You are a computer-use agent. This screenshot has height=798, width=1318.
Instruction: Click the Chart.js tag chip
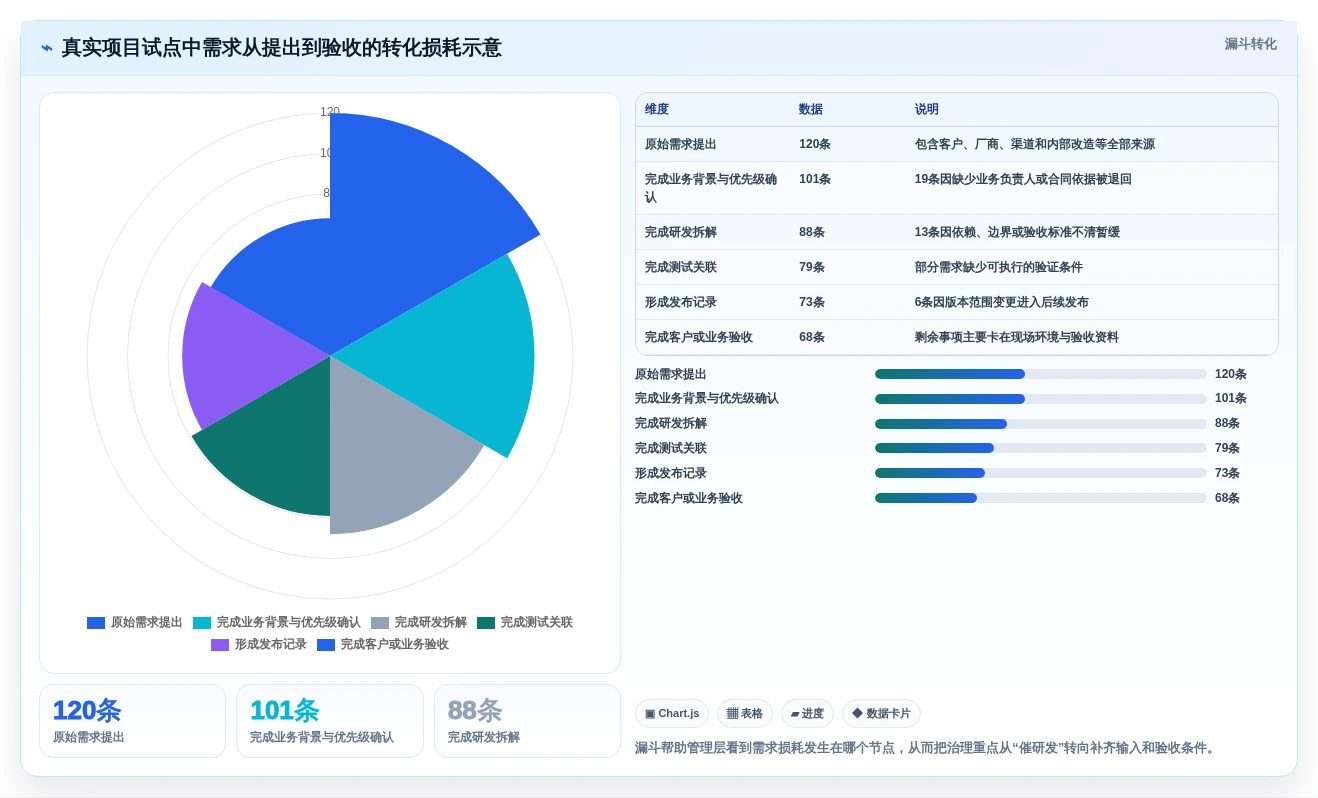tap(672, 713)
